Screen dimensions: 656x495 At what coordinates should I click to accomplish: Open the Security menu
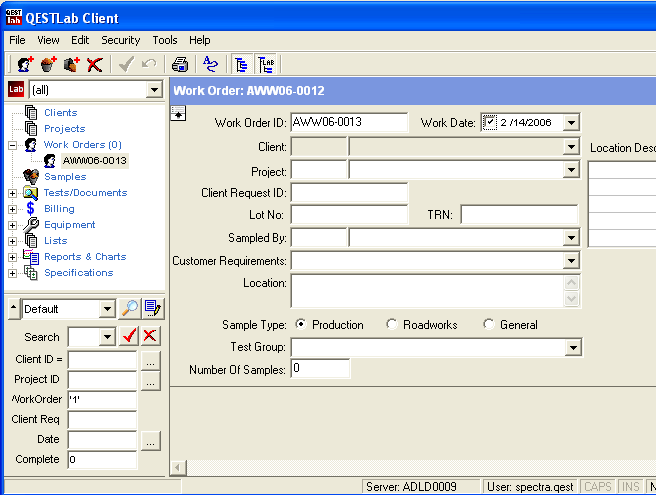pyautogui.click(x=120, y=40)
